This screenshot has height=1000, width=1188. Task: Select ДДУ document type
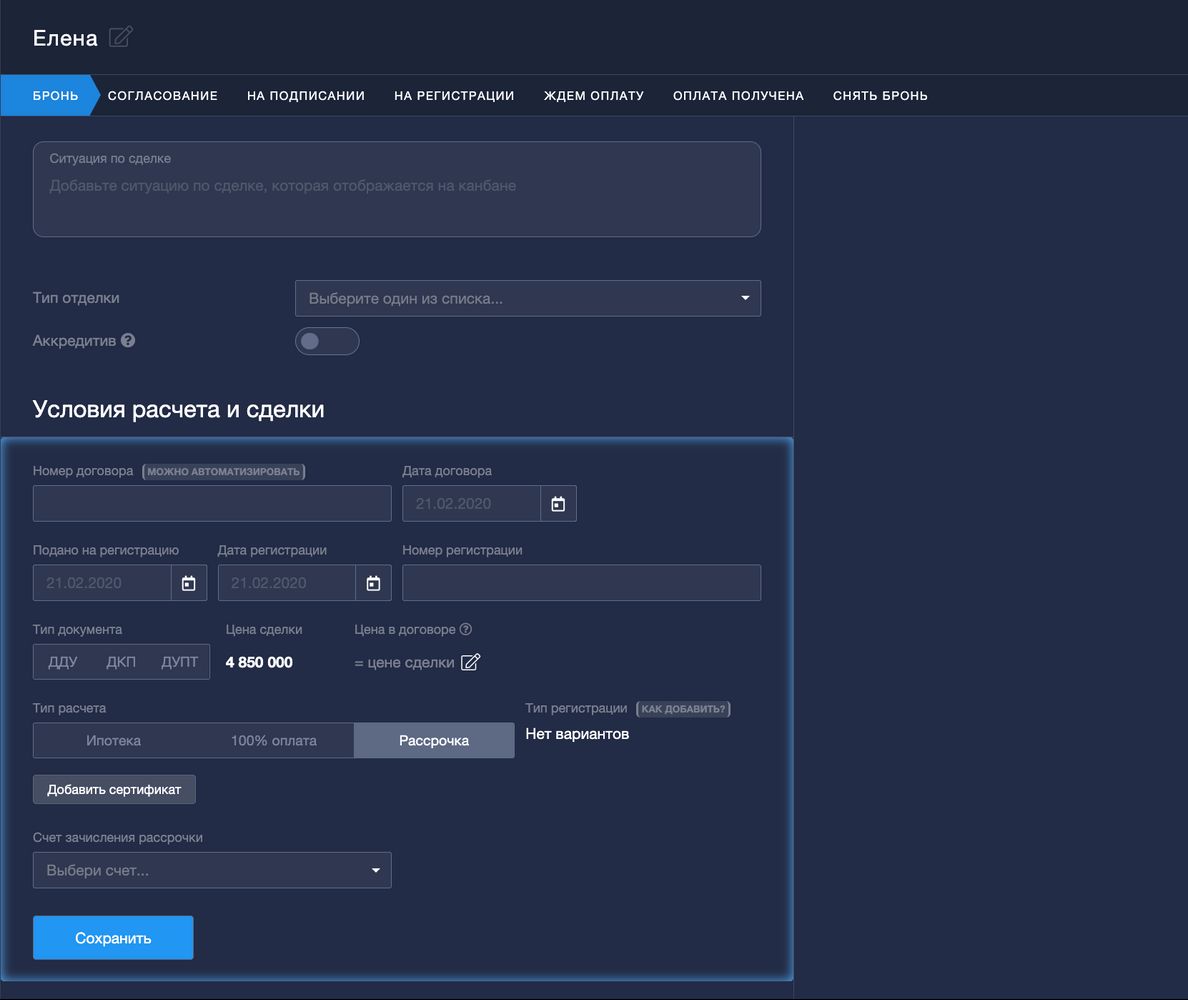point(63,662)
